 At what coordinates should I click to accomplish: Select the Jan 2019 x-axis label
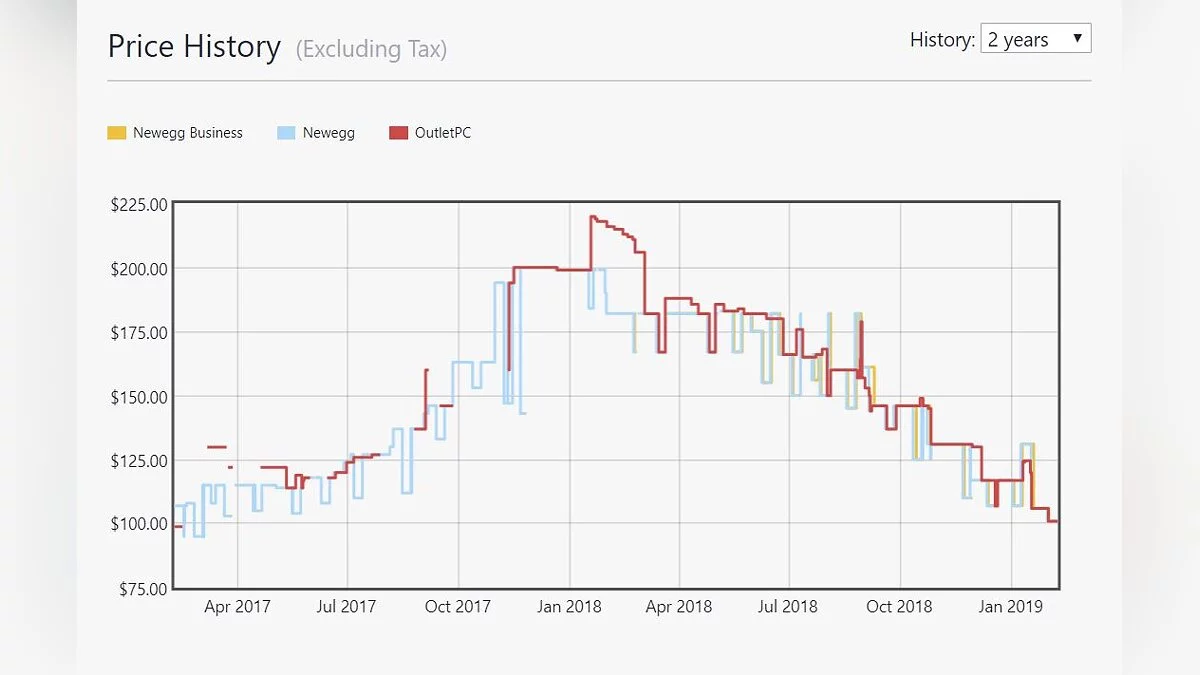coord(1010,607)
